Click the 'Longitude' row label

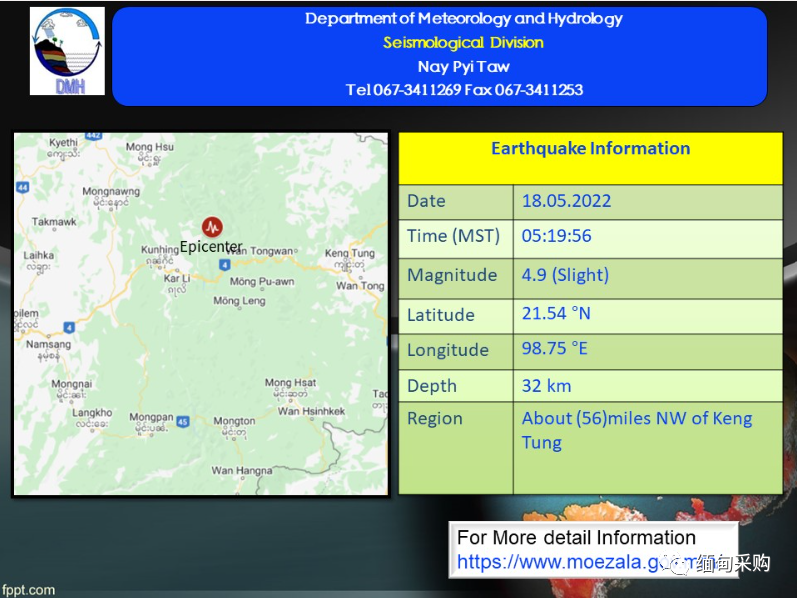point(448,350)
